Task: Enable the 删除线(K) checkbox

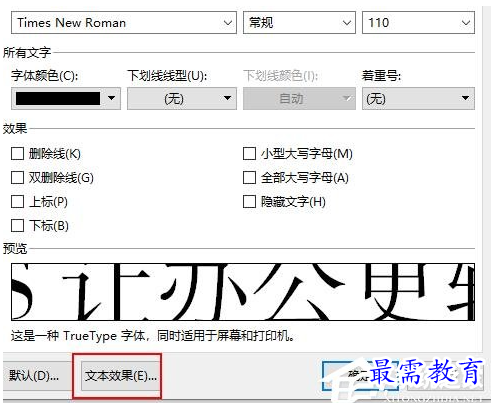Action: point(17,154)
